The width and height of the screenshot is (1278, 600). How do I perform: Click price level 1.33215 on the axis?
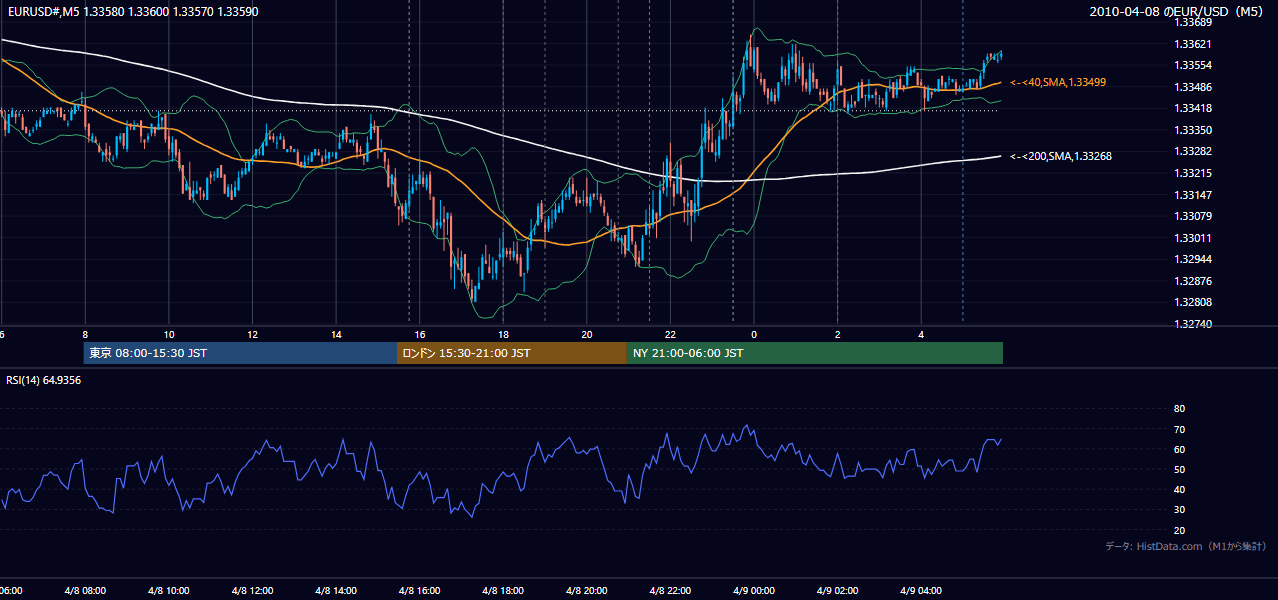(x=1193, y=173)
